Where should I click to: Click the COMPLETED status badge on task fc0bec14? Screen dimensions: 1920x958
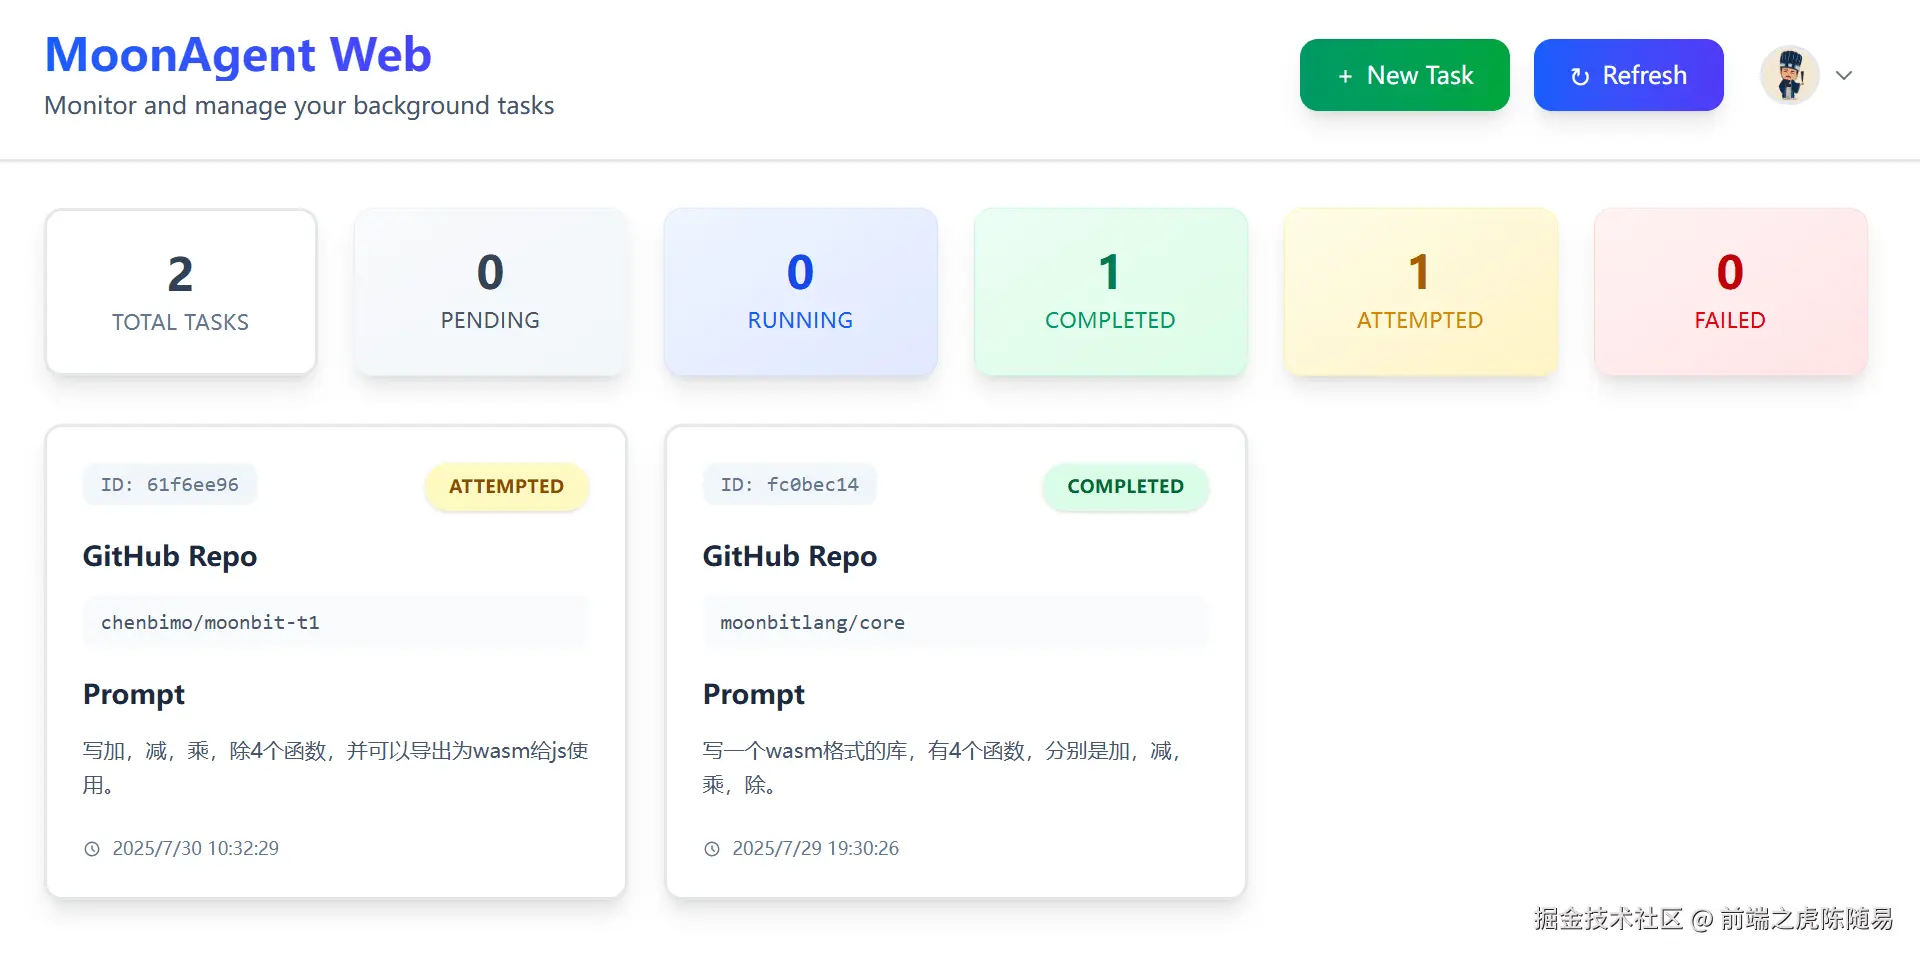[1125, 486]
